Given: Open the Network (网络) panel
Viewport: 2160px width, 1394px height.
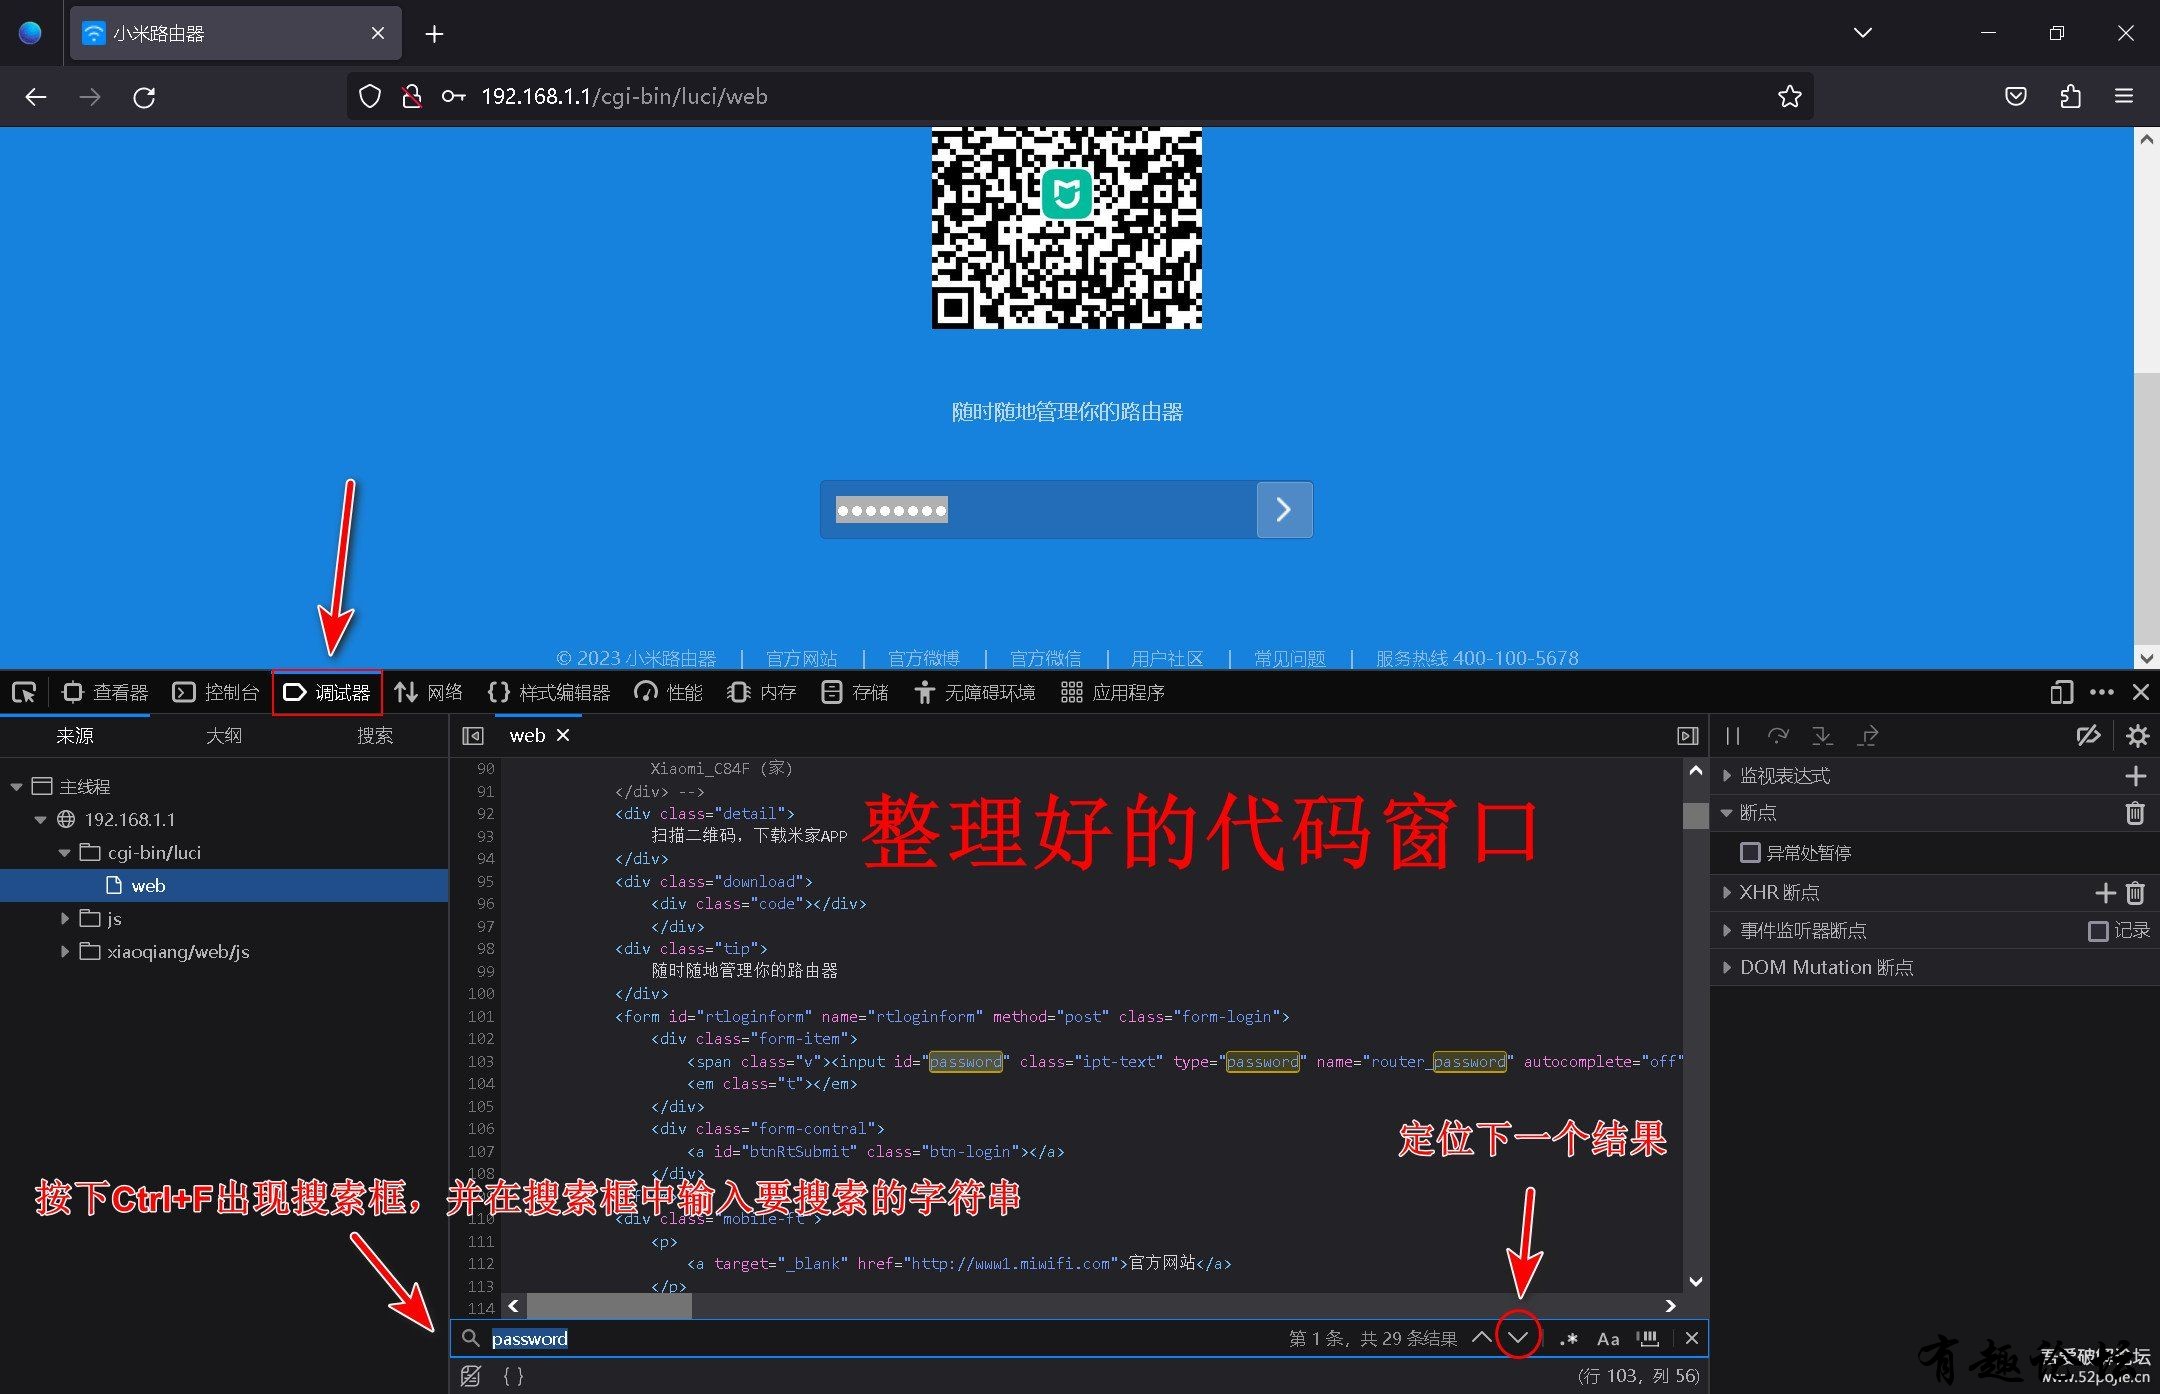Looking at the screenshot, I should (x=429, y=692).
